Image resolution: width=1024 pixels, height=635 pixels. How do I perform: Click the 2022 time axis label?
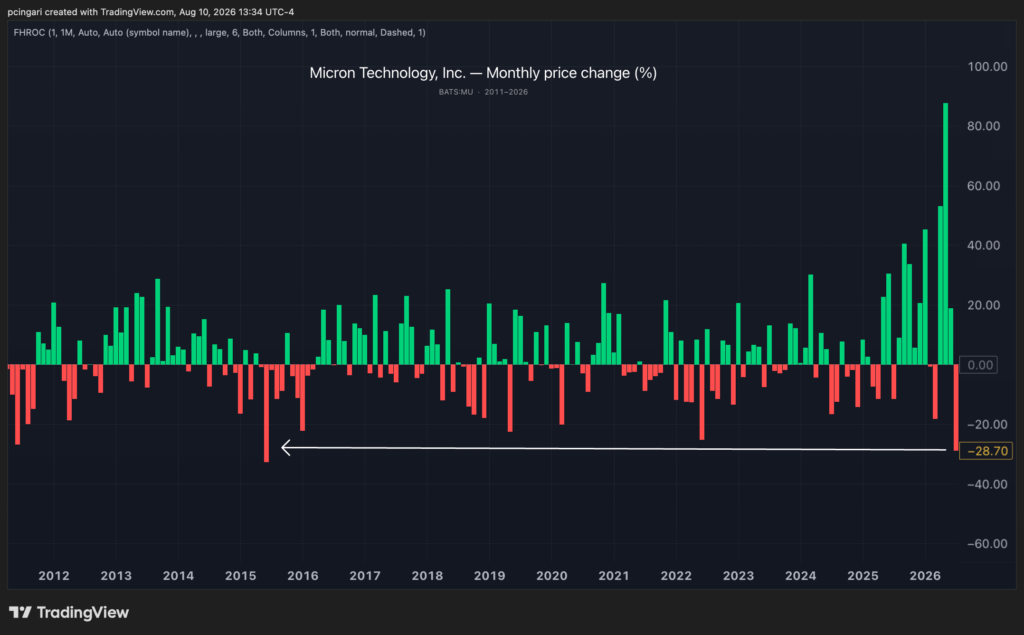pyautogui.click(x=676, y=576)
